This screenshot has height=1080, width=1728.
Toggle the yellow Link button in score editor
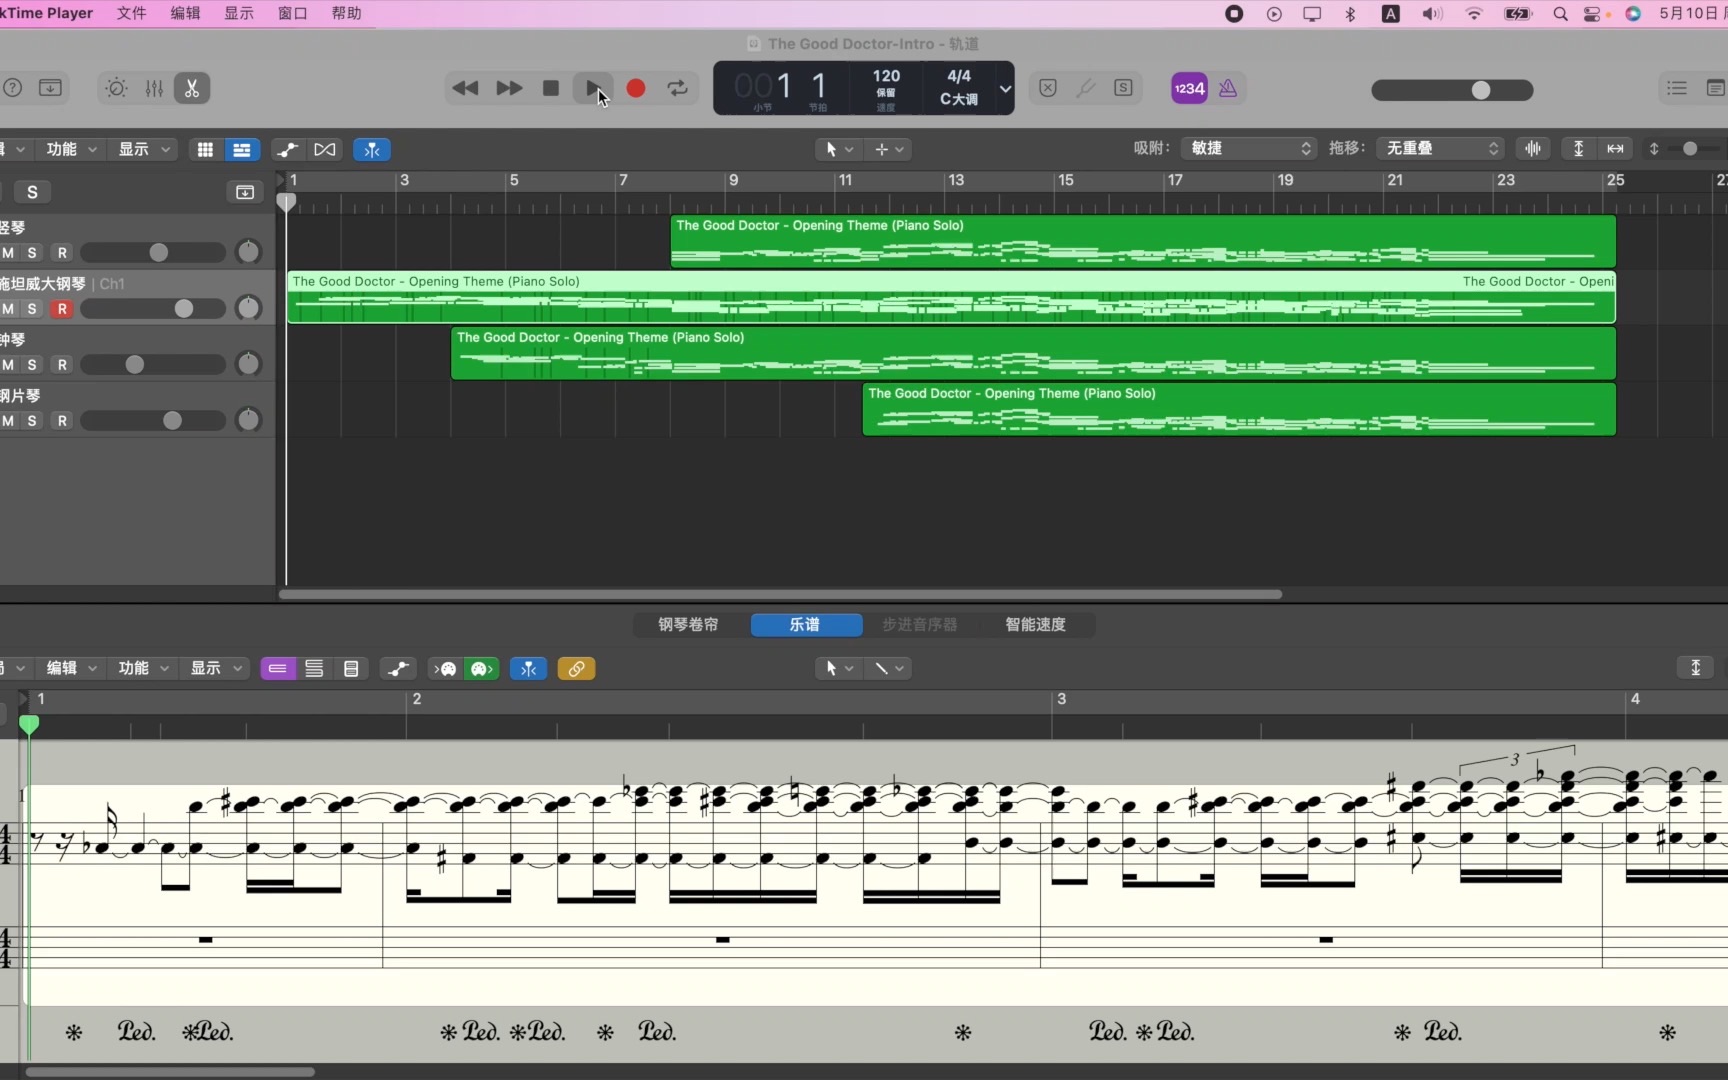tap(576, 668)
